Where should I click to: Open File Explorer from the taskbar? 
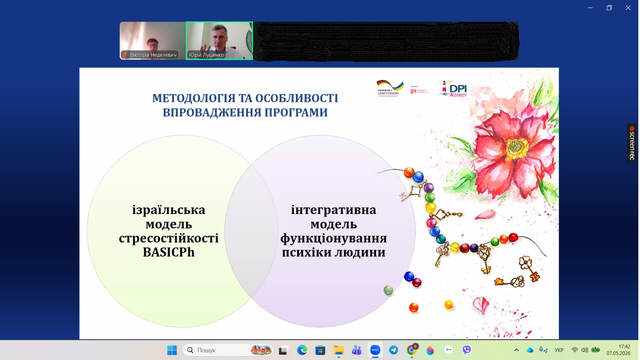pos(338,350)
